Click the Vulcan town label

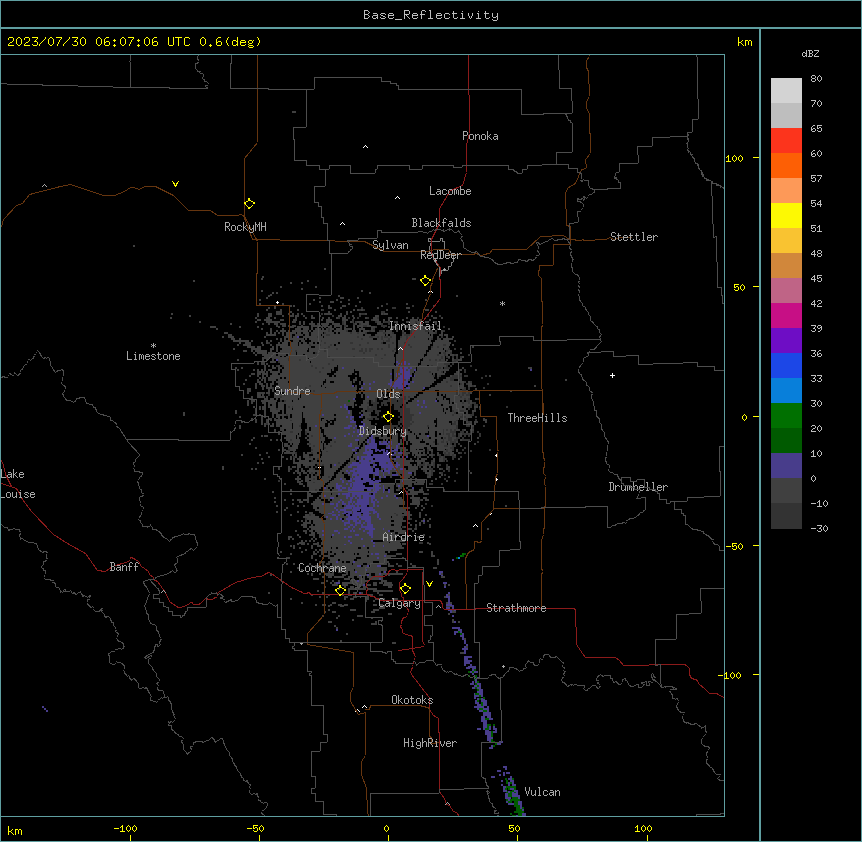(543, 792)
